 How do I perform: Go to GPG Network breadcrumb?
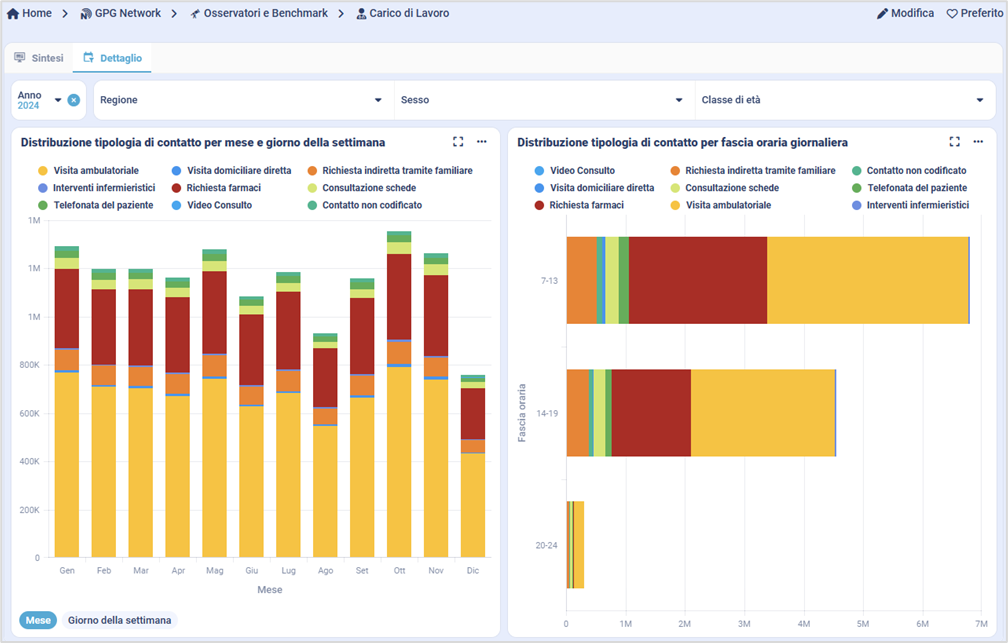(x=127, y=14)
